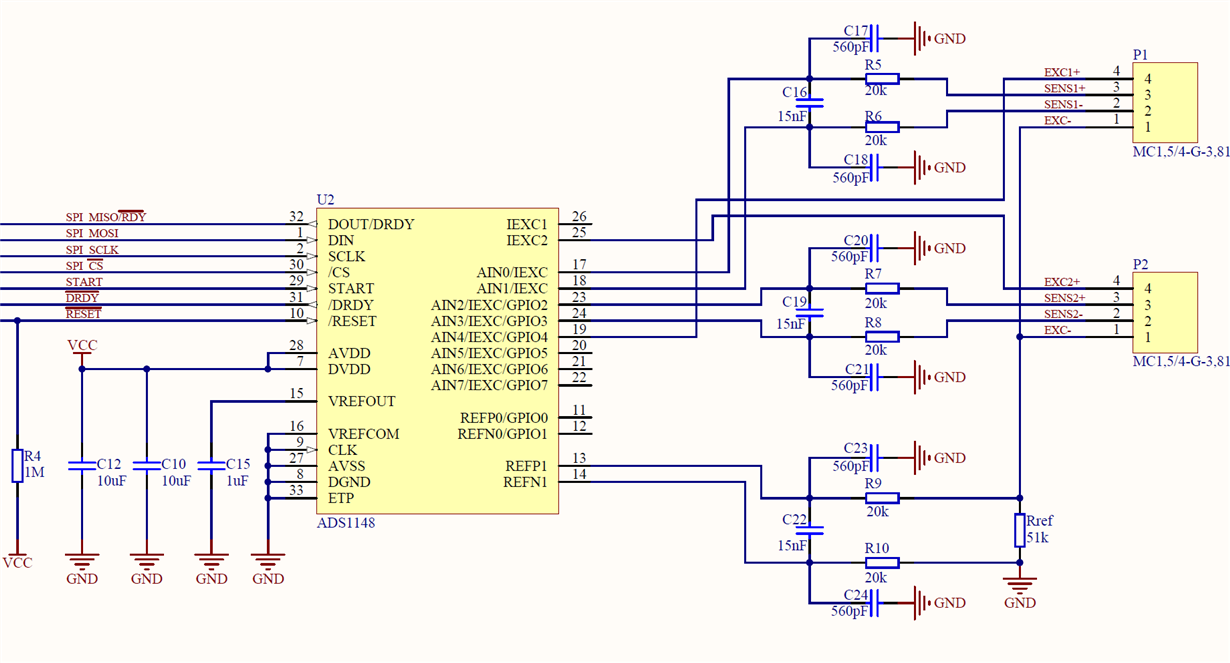Select capacitor C10 10uF symbol
The width and height of the screenshot is (1230, 663).
pos(147,466)
